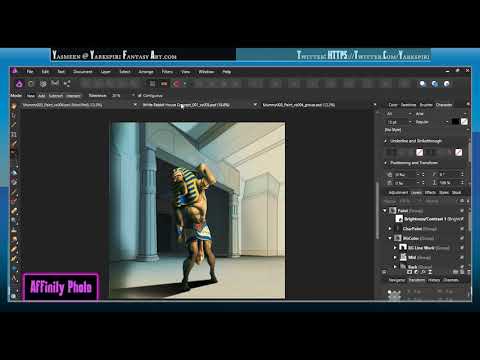Open the Arrange menu

[x=146, y=72]
